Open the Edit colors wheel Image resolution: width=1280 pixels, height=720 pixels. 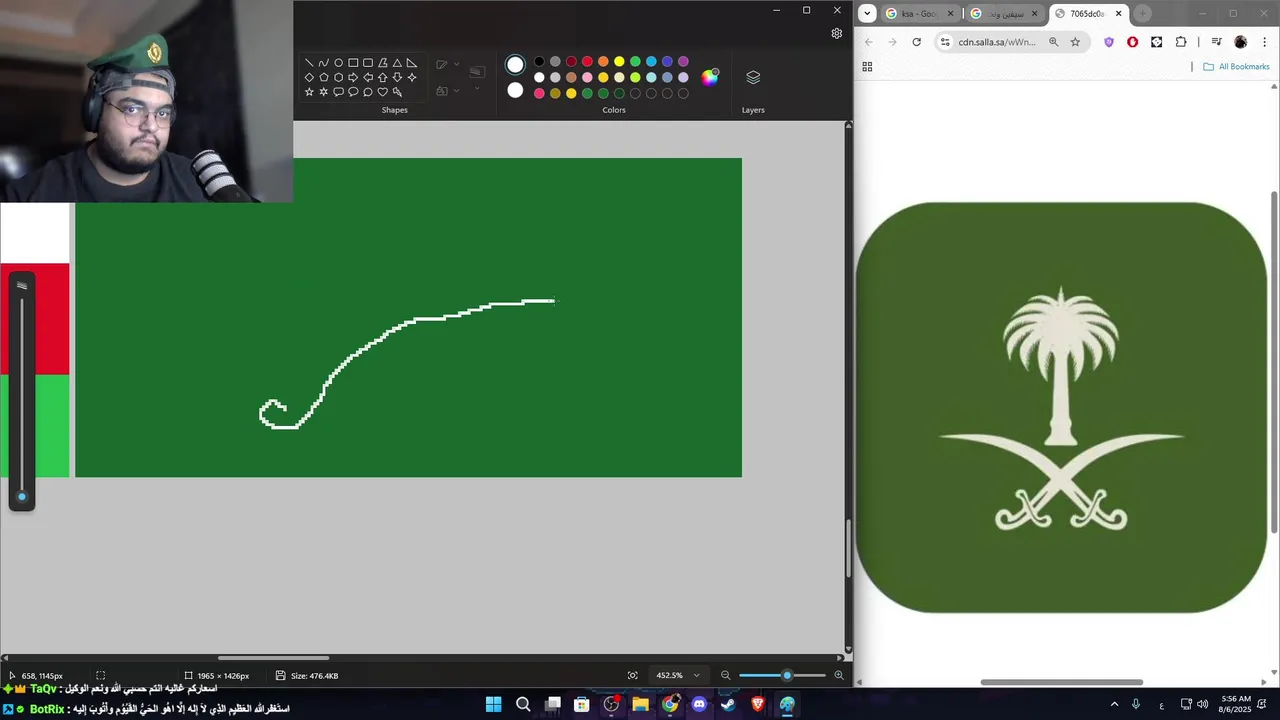709,77
